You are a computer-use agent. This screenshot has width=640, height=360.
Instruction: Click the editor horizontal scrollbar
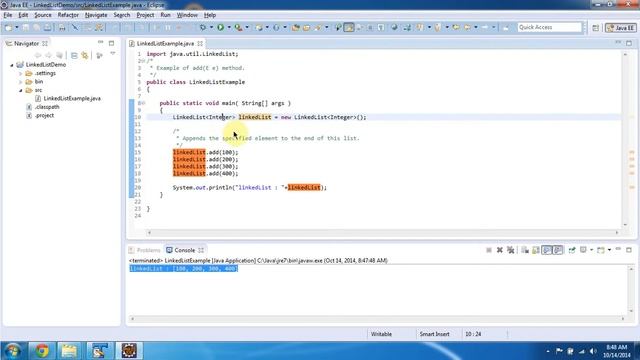coord(383,233)
